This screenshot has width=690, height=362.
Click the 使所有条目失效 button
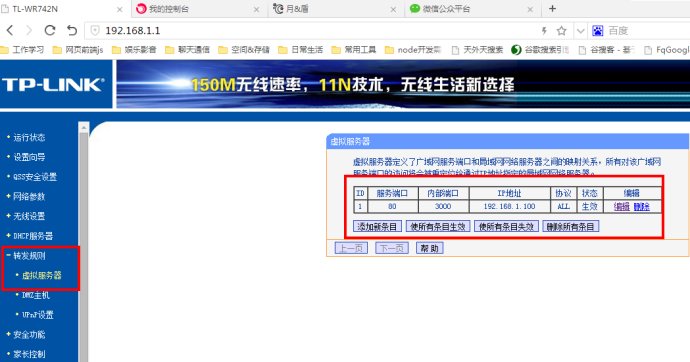coord(506,227)
